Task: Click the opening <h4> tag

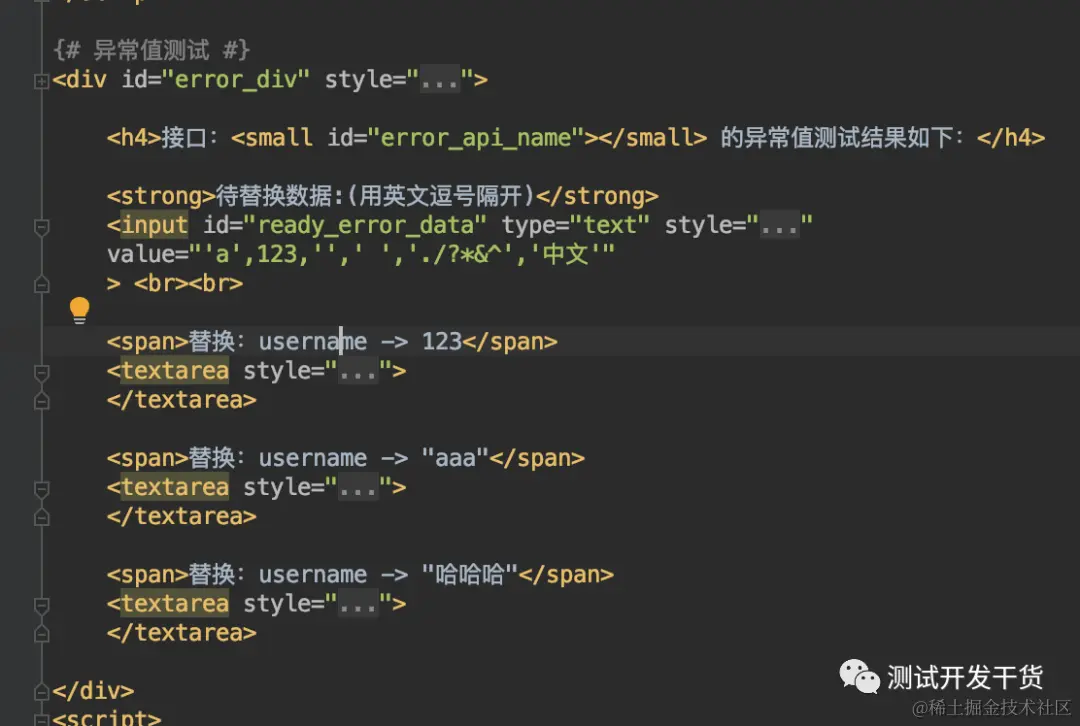Action: 134,138
